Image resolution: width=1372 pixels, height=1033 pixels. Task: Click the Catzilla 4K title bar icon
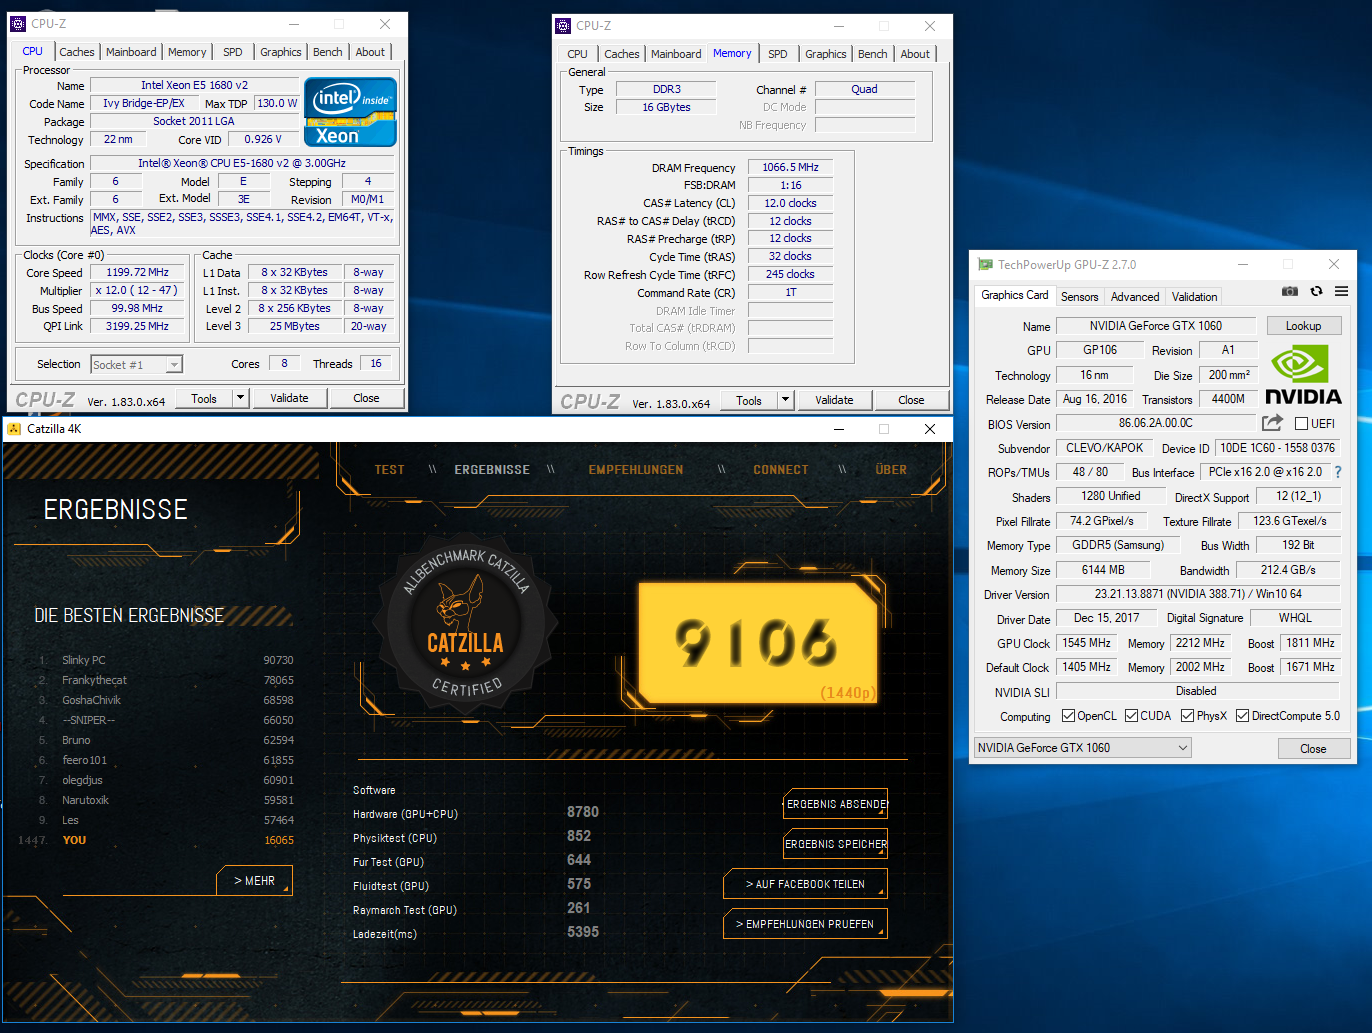[x=14, y=429]
